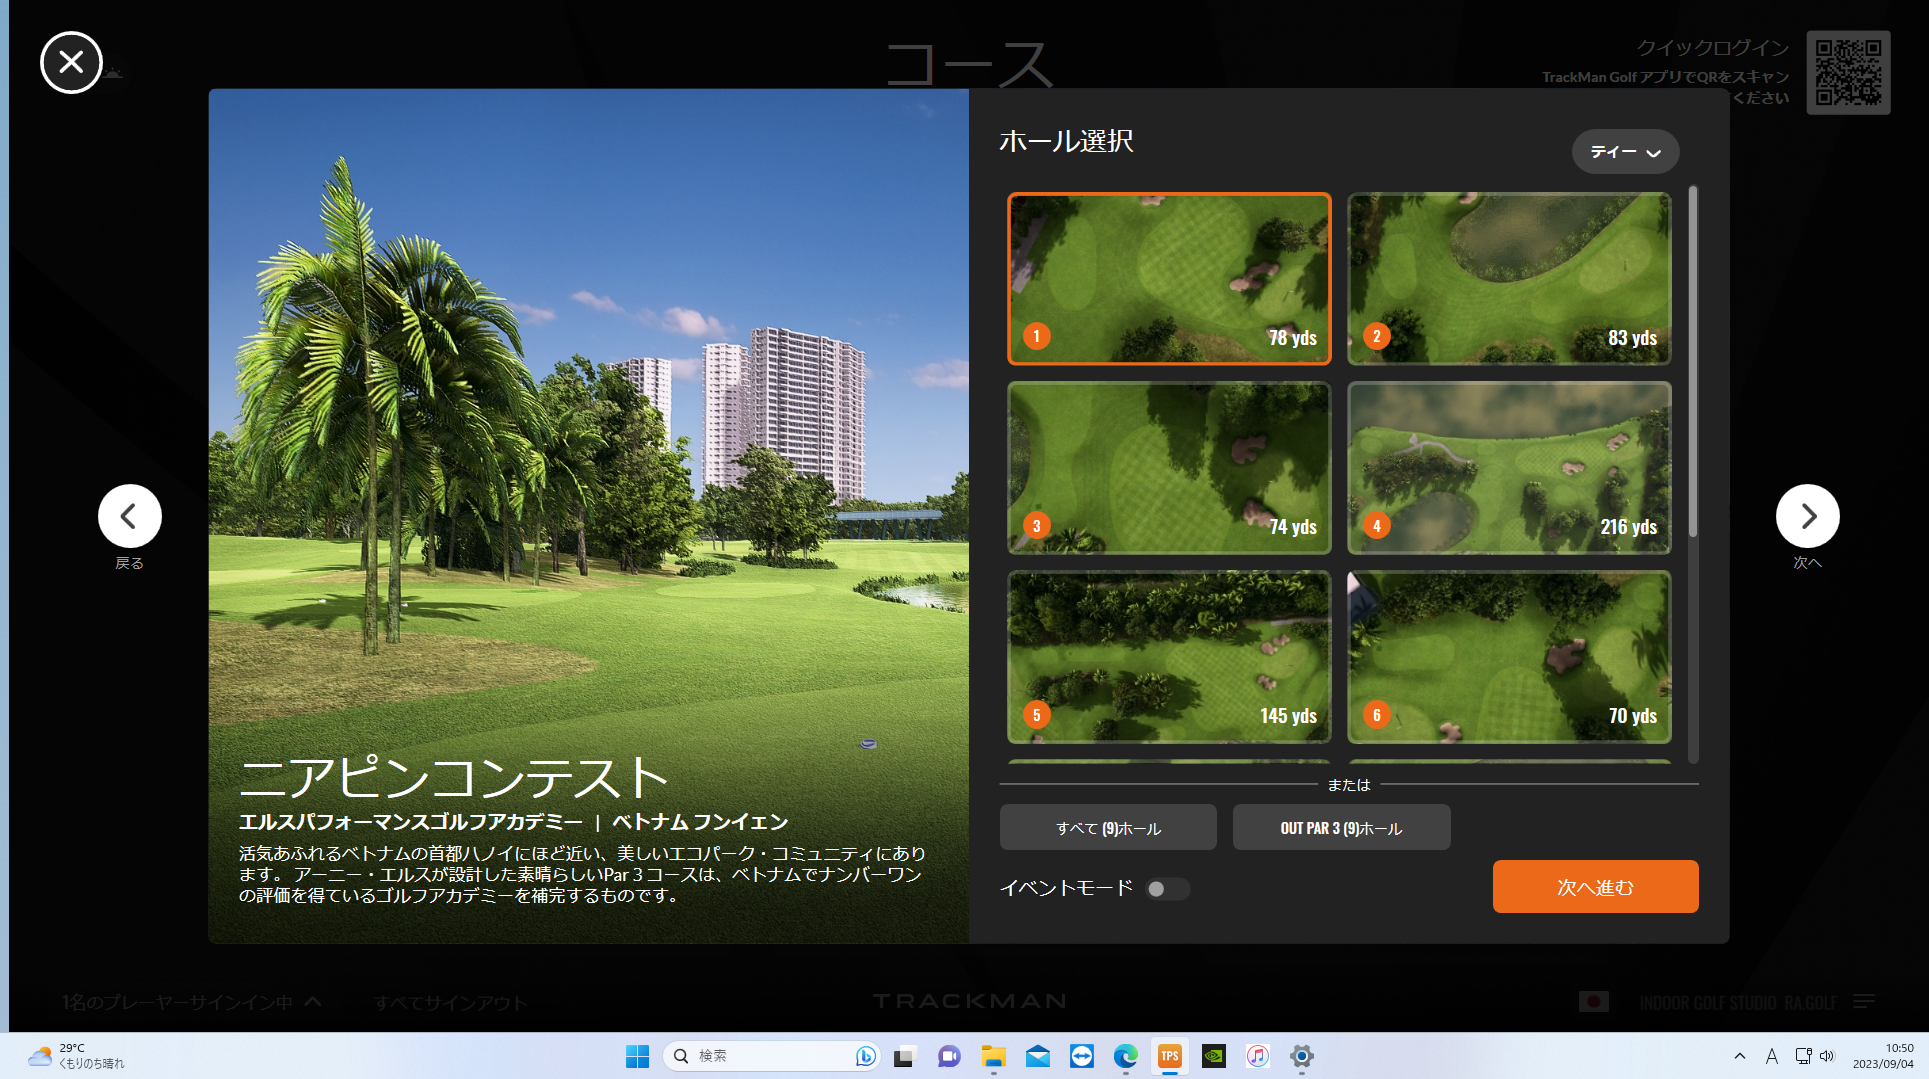Advance with the right arrow 次へ button
This screenshot has height=1079, width=1929.
(1807, 516)
